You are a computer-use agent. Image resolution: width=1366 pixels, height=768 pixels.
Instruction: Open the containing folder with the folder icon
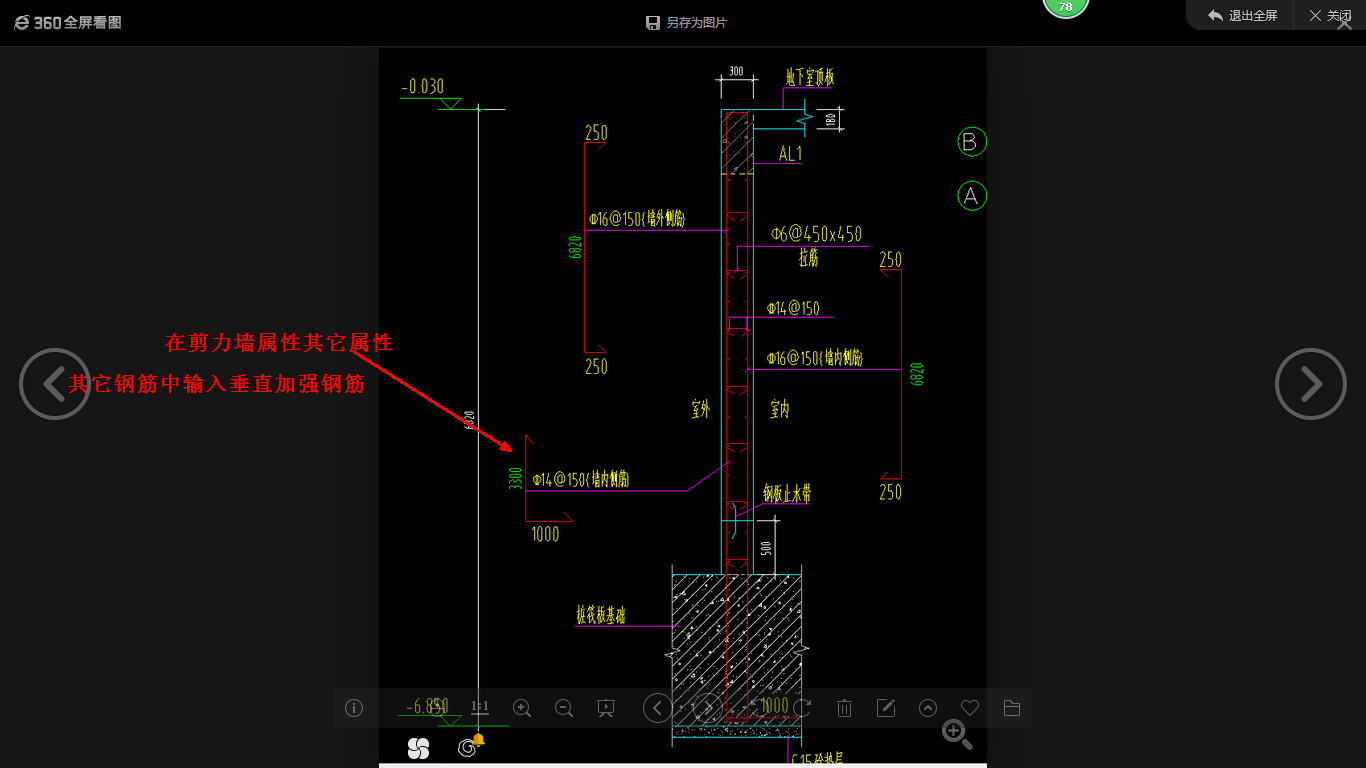1012,708
